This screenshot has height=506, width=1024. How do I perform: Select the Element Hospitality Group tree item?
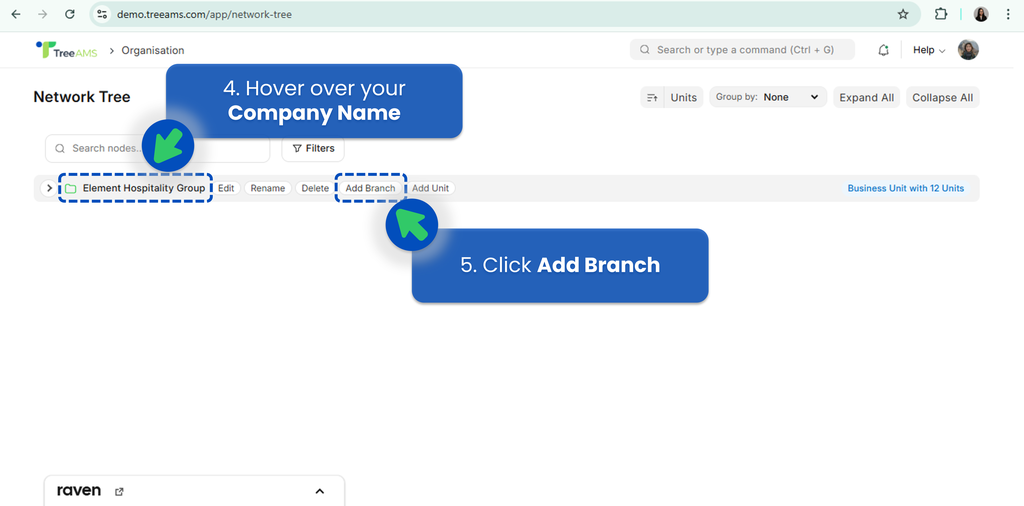[x=143, y=188]
